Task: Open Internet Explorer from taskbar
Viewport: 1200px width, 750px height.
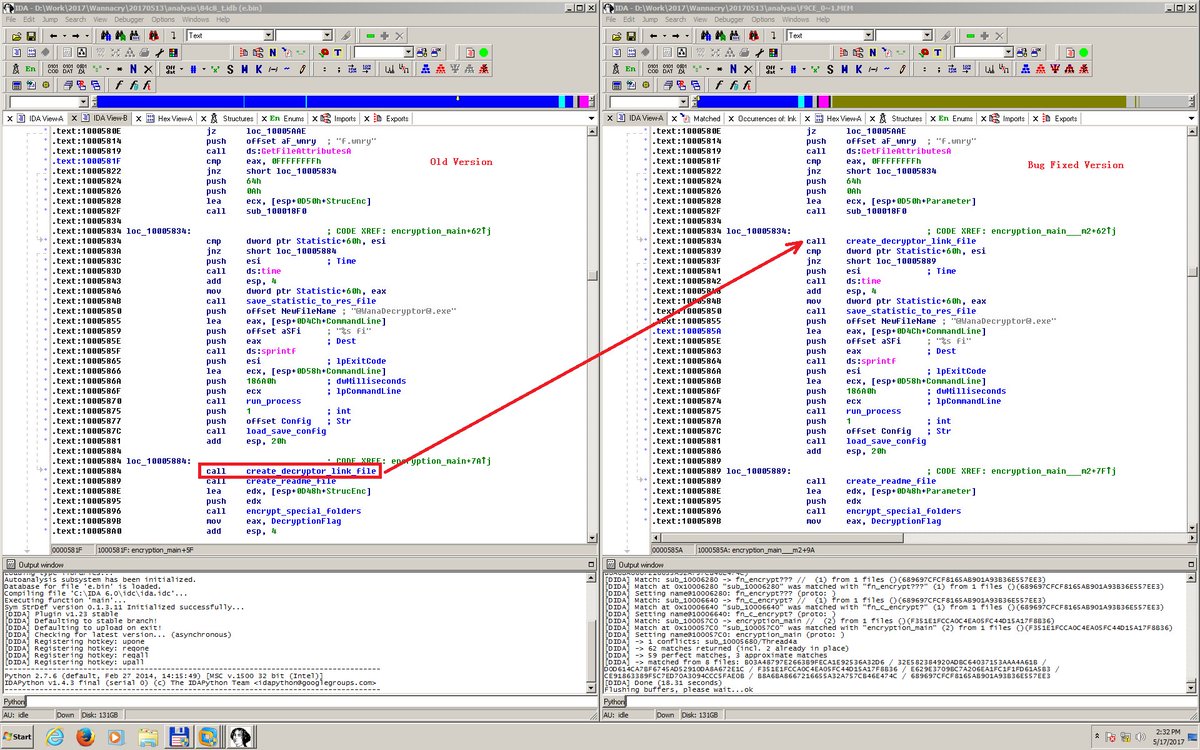Action: [x=53, y=736]
